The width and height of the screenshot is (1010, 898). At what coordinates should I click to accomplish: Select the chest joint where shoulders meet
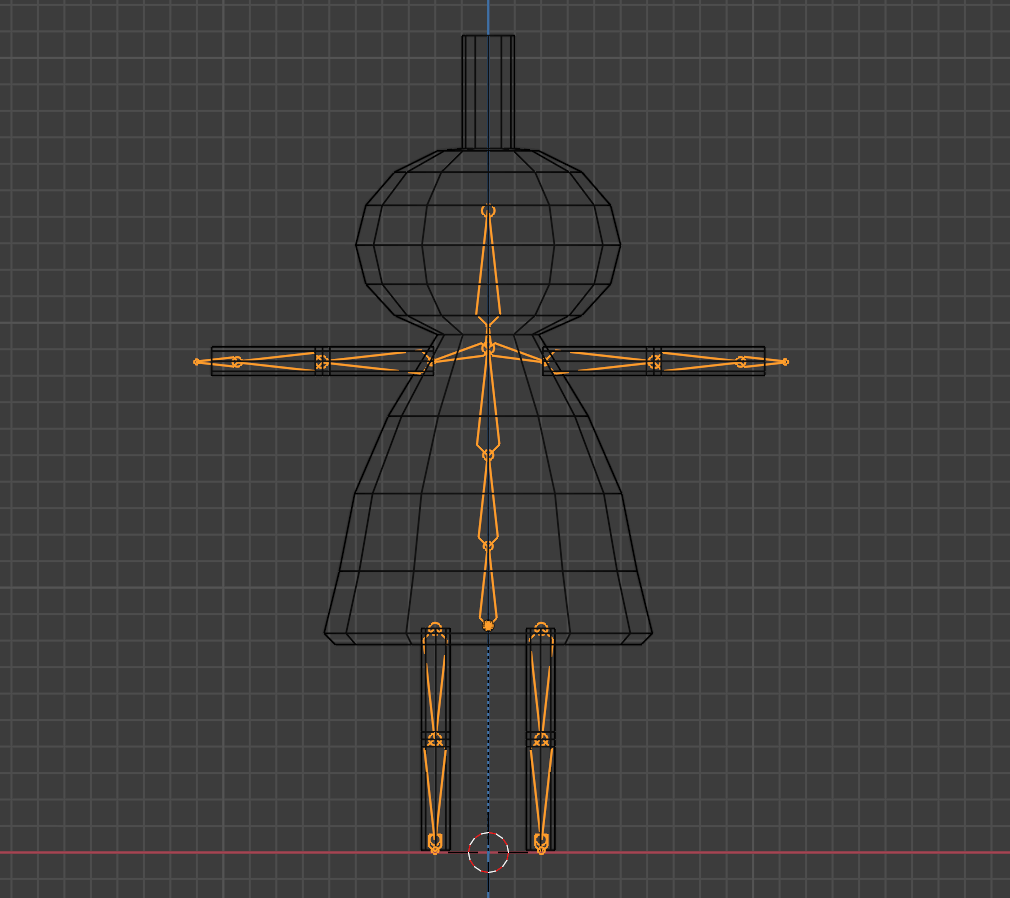(x=488, y=349)
